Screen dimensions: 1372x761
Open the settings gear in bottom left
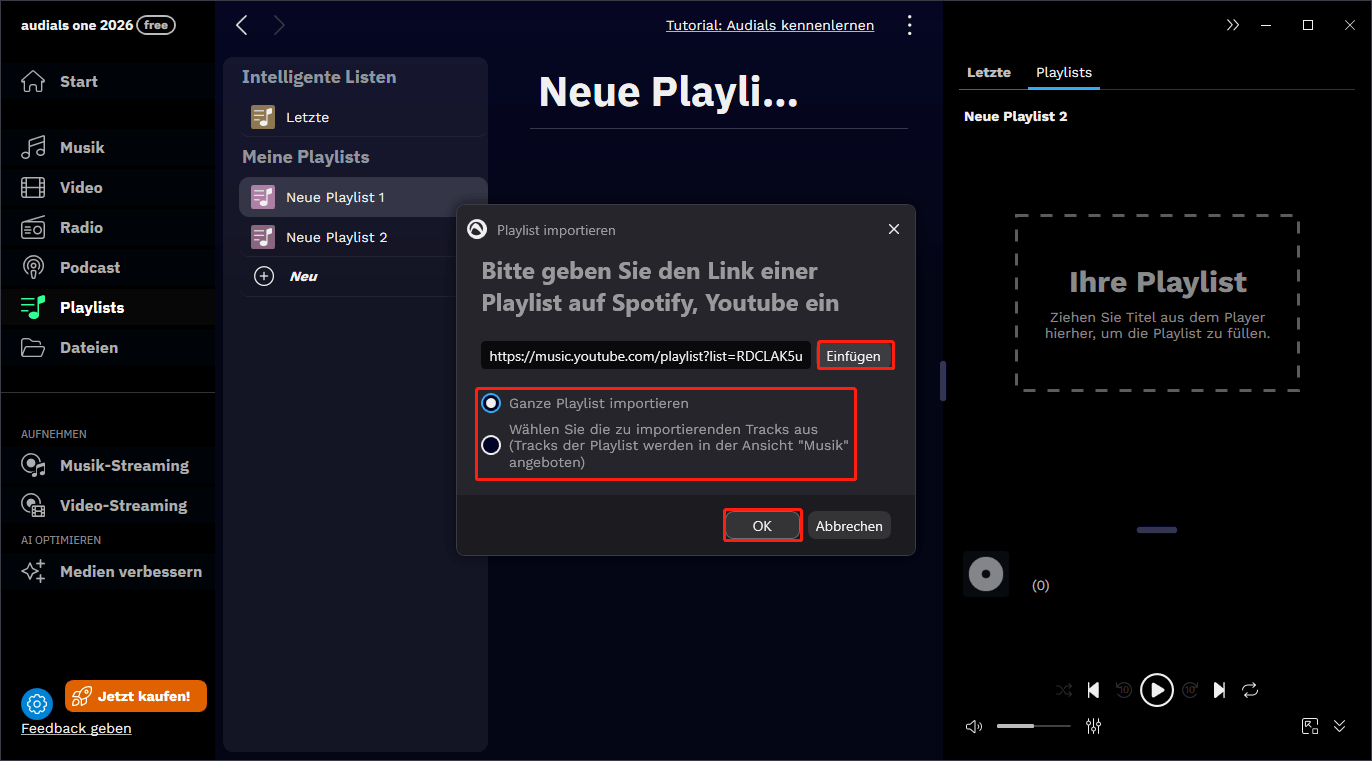pyautogui.click(x=37, y=704)
